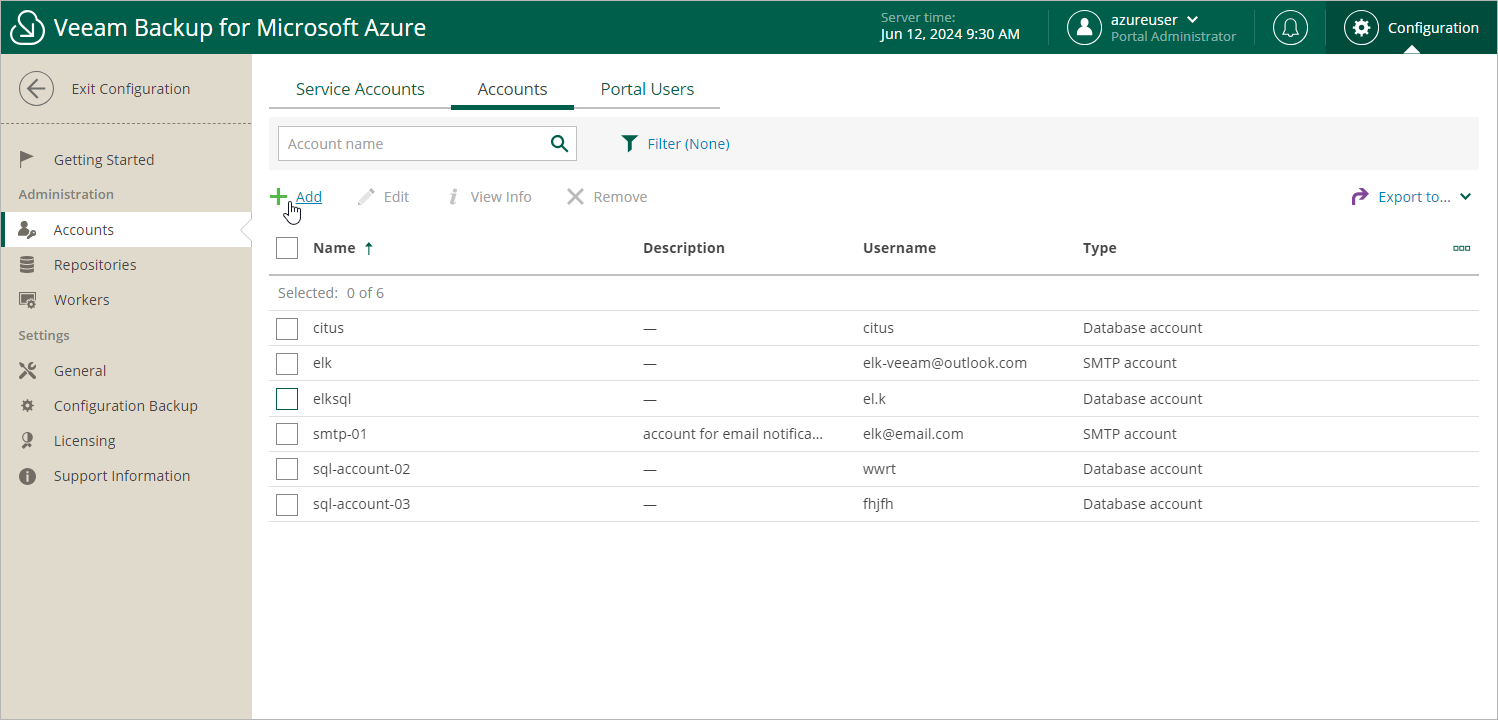Click the Add link
The width and height of the screenshot is (1498, 720).
(x=309, y=197)
